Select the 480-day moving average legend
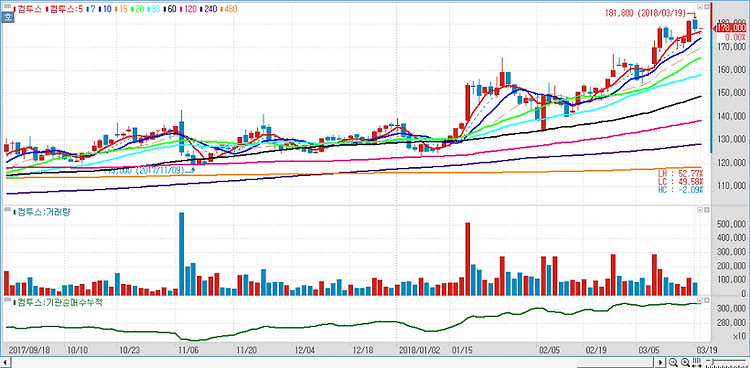Viewport: 750px width, 368px height. (x=229, y=9)
